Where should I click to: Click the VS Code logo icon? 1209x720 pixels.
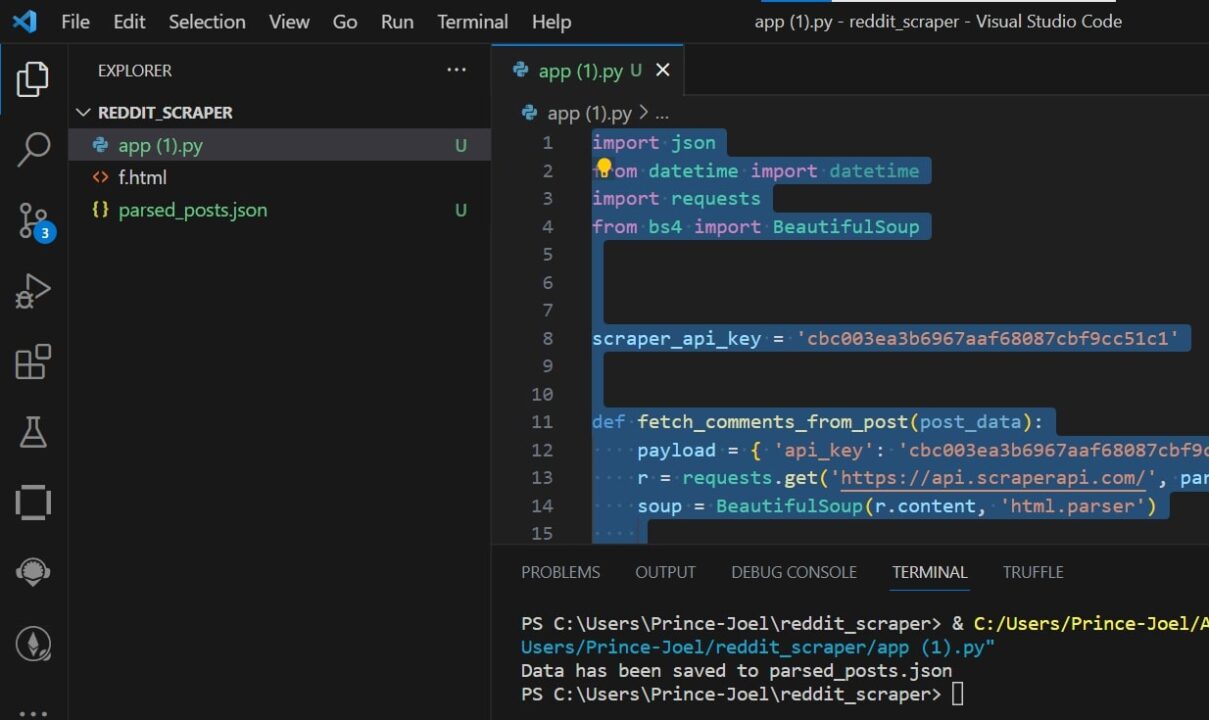pyautogui.click(x=22, y=21)
